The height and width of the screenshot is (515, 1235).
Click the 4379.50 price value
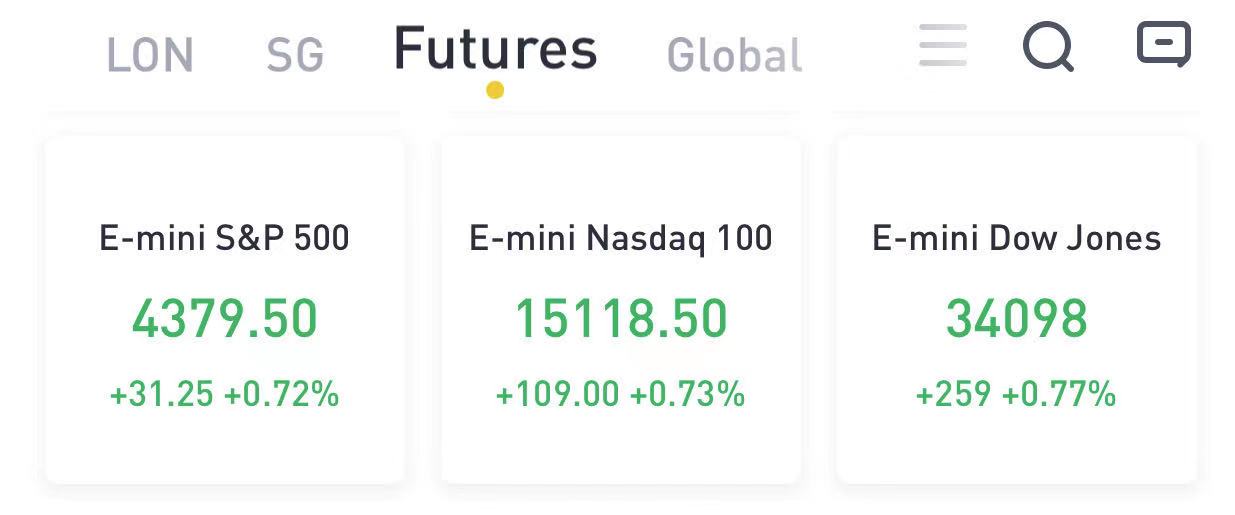[x=225, y=319]
